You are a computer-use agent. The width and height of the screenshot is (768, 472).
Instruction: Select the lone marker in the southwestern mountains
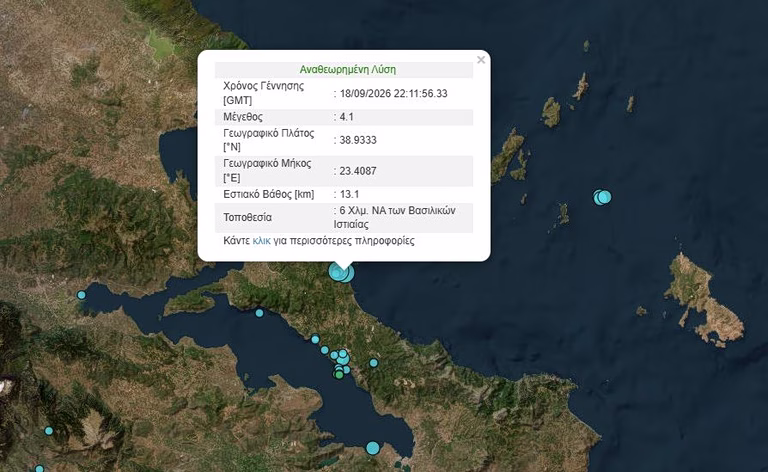pyautogui.click(x=49, y=431)
